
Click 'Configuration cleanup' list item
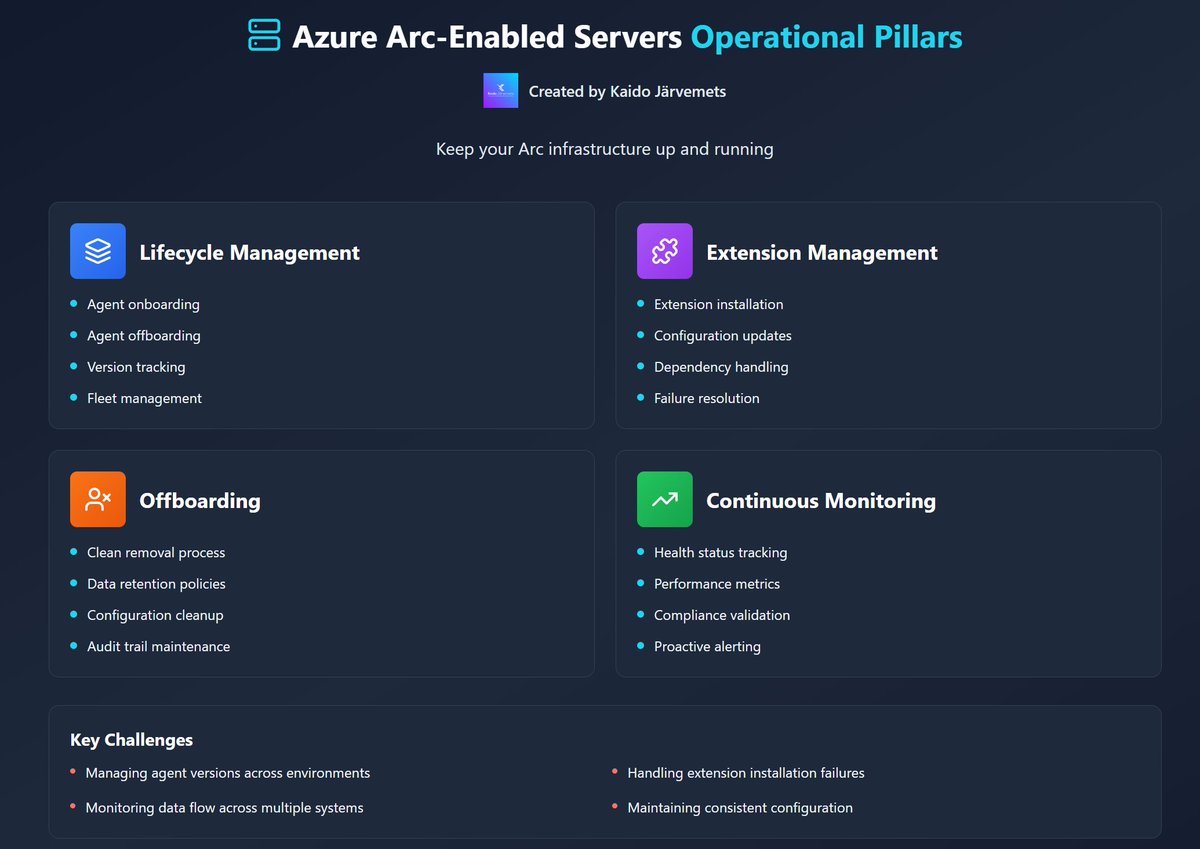(x=155, y=615)
